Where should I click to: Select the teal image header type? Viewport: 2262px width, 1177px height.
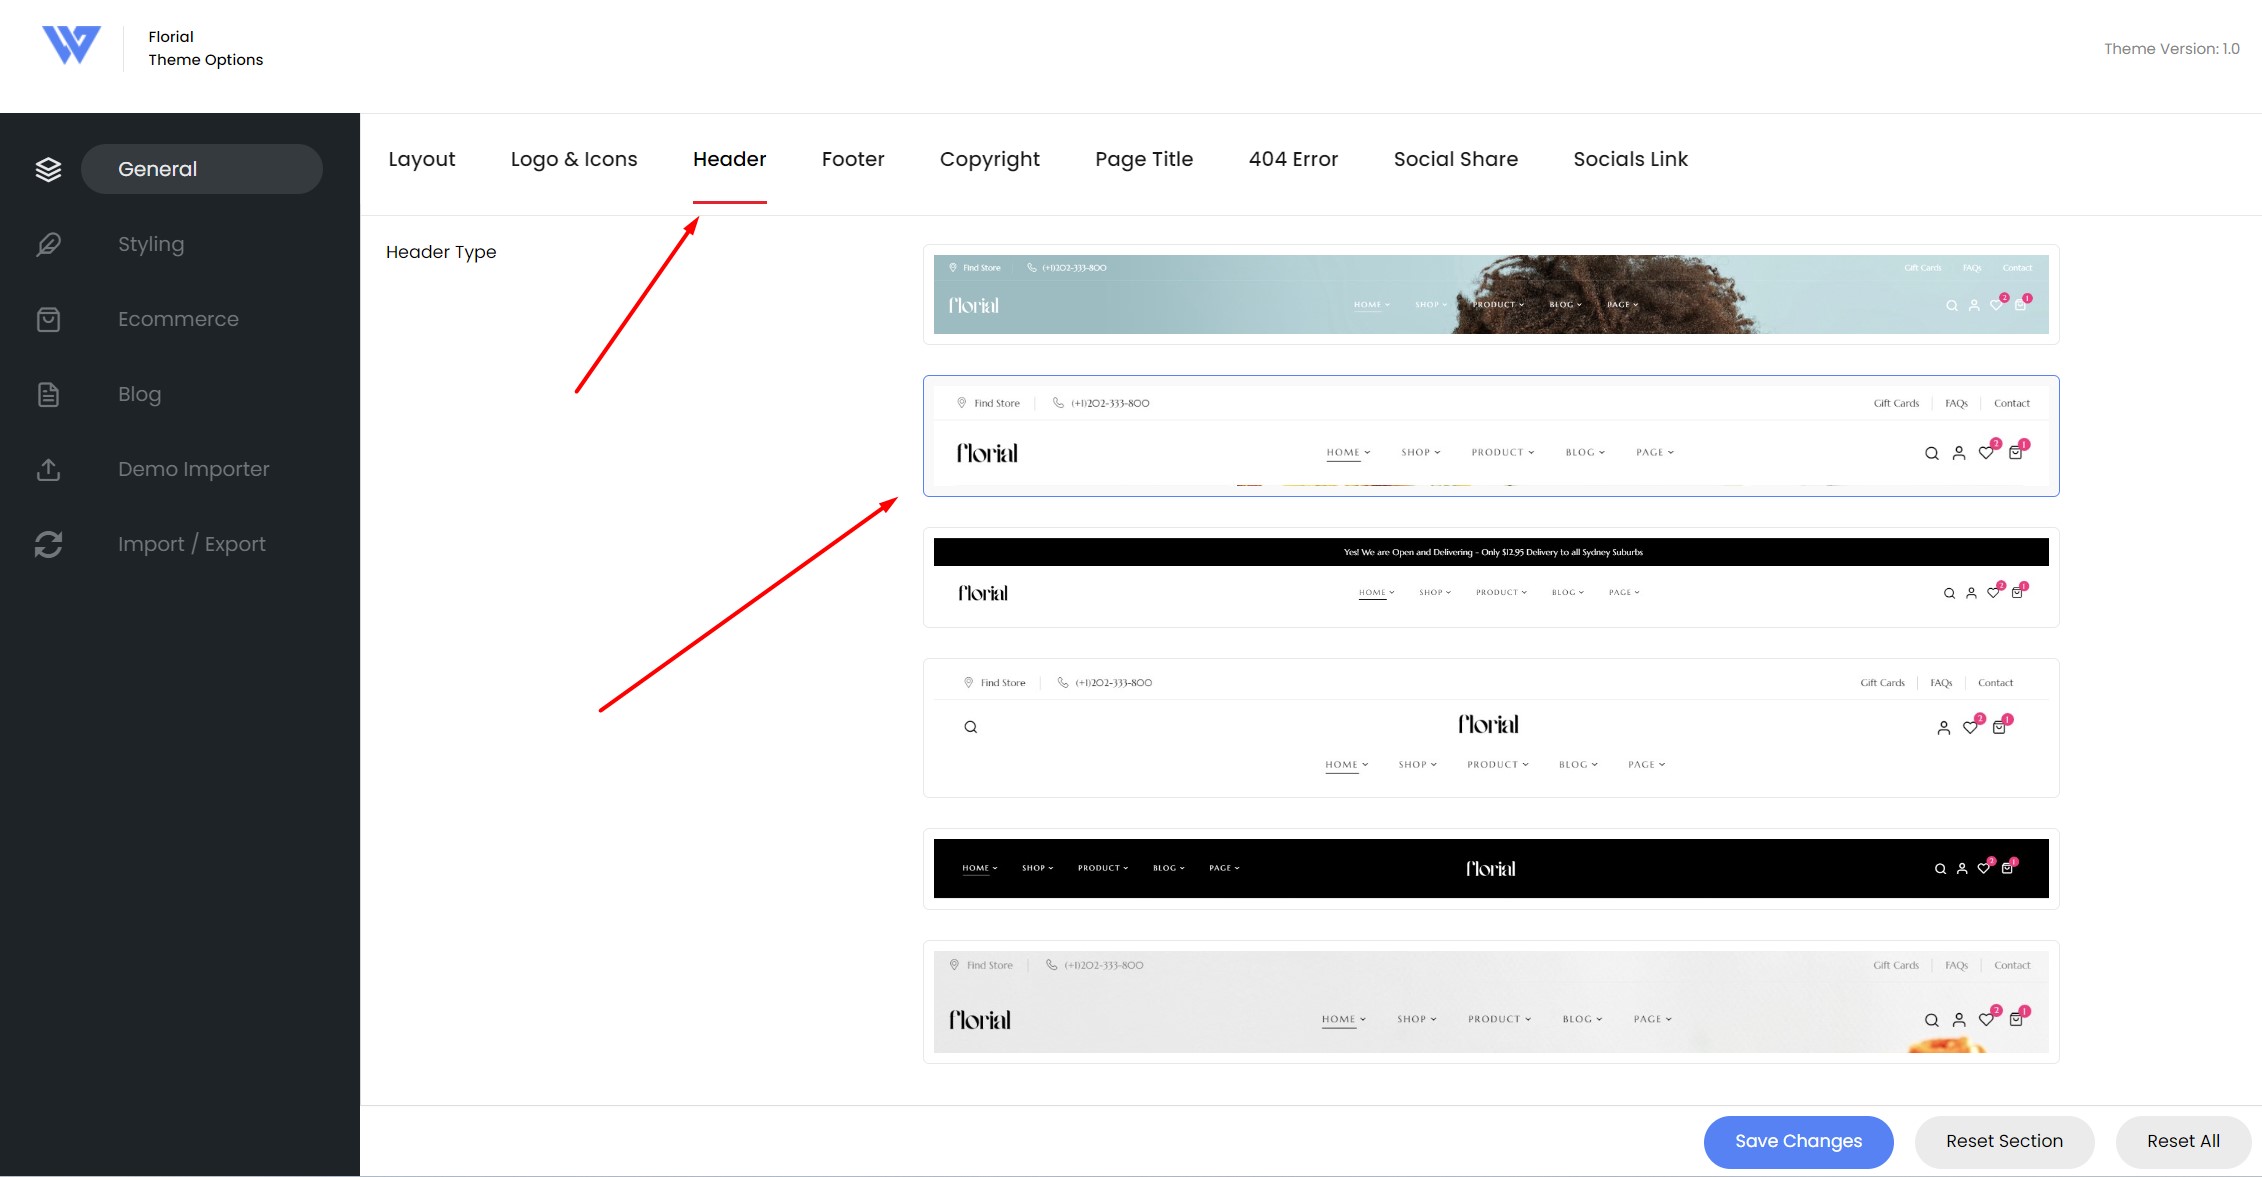coord(1491,294)
